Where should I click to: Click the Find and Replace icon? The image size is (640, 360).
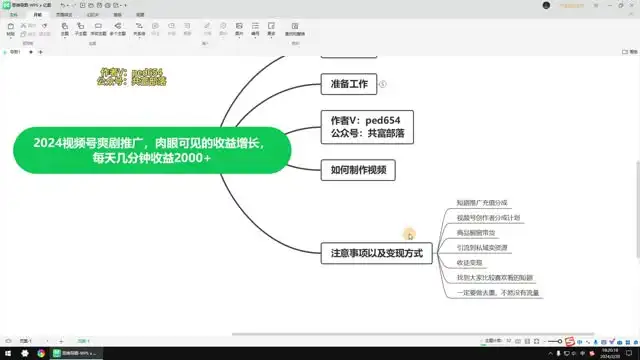(295, 26)
